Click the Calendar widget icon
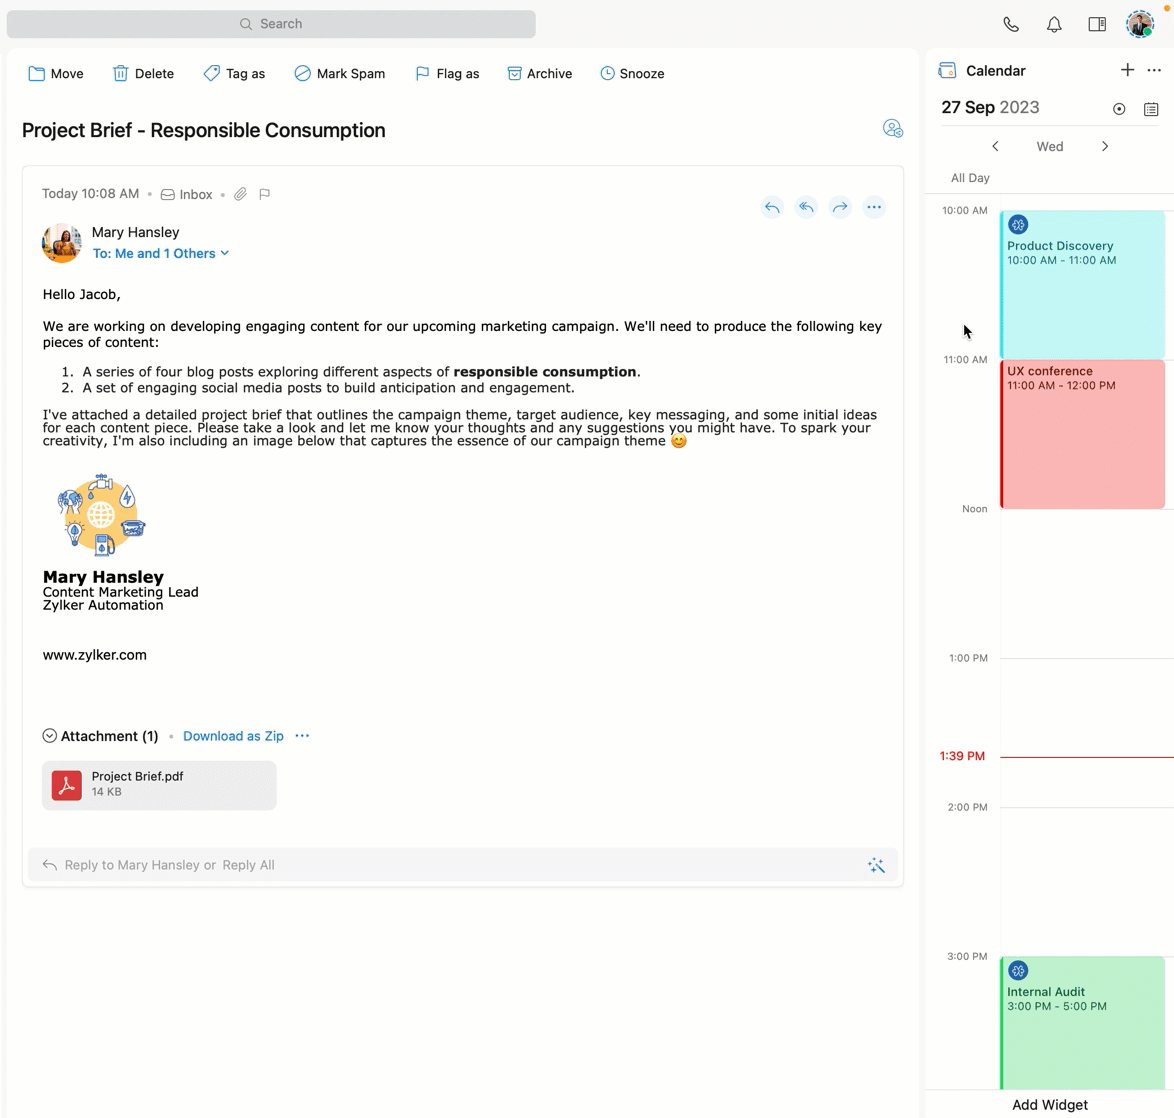The width and height of the screenshot is (1174, 1118). (947, 70)
